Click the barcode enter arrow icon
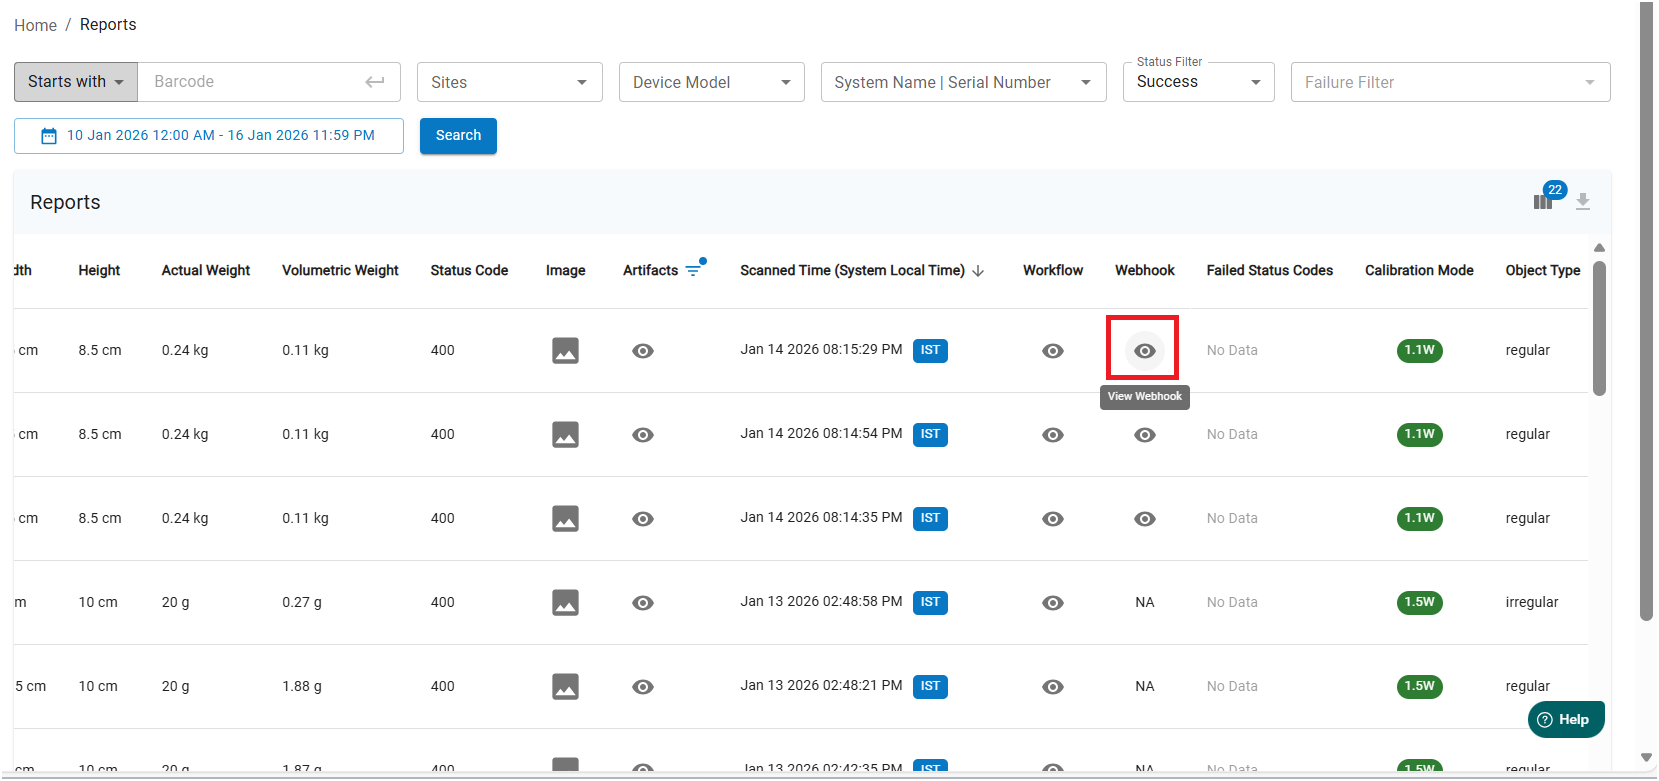Viewport: 1659px width, 781px height. click(375, 82)
